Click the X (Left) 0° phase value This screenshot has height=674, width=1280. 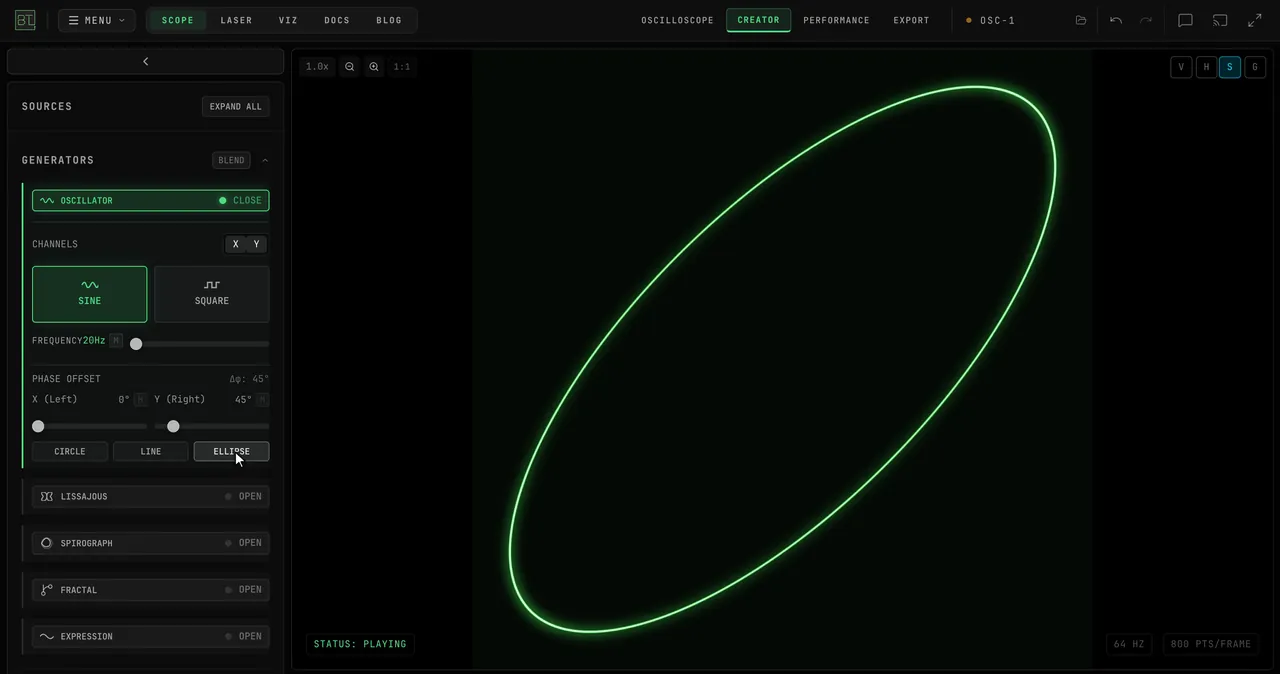124,399
